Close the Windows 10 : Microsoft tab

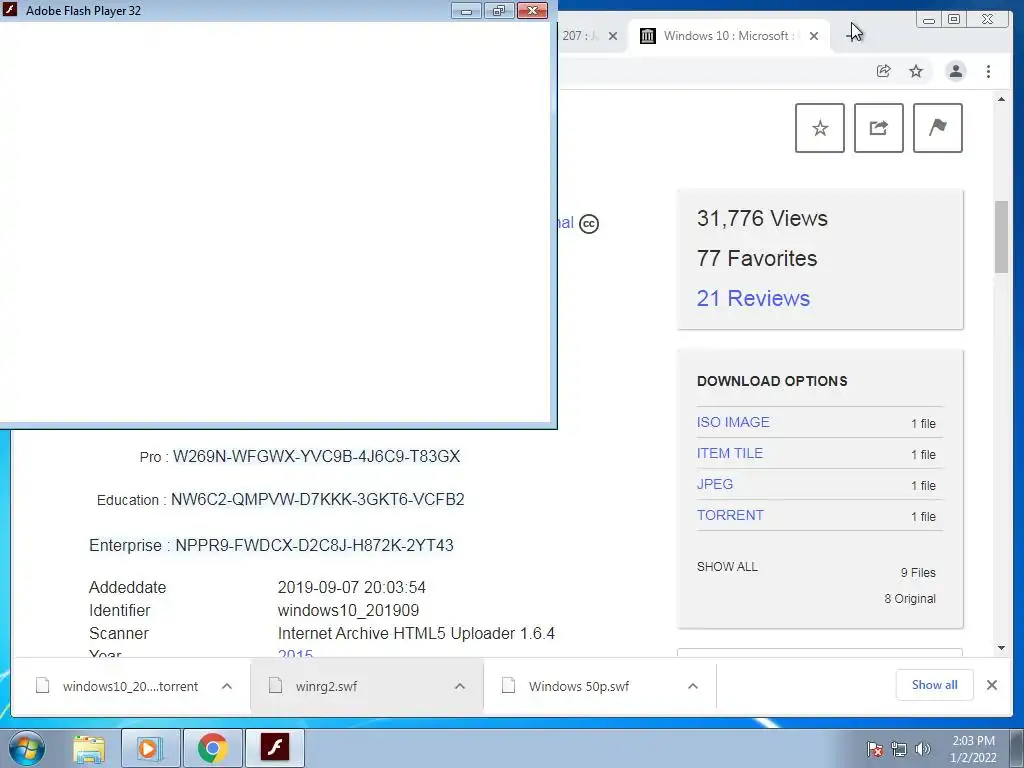pos(814,36)
